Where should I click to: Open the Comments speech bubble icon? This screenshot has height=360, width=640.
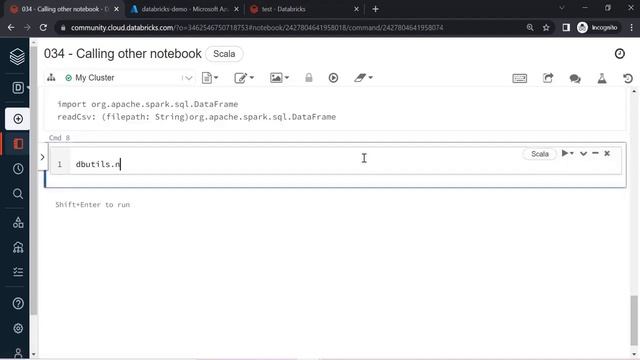pos(575,78)
